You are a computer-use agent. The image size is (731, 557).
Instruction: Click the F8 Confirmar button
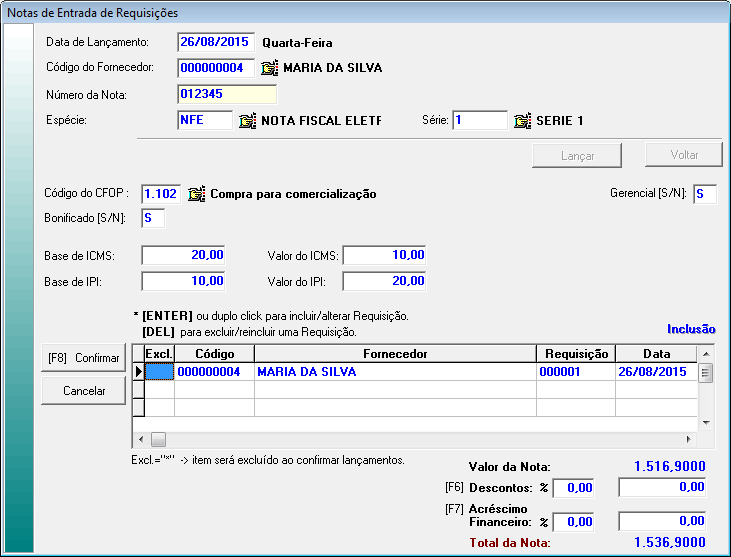click(x=83, y=358)
